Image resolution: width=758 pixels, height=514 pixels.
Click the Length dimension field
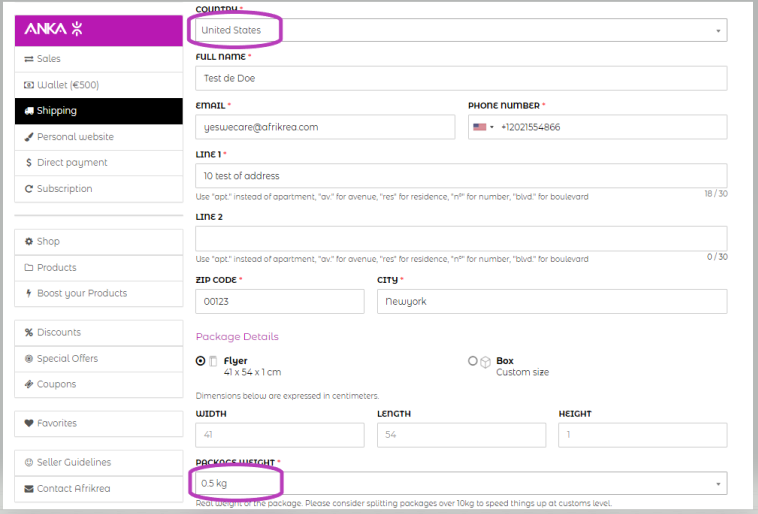coord(461,435)
